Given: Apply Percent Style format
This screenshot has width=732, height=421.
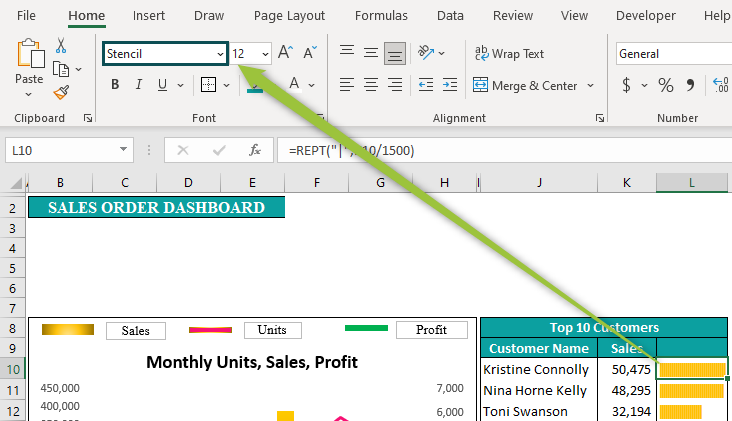Looking at the screenshot, I should click(666, 85).
